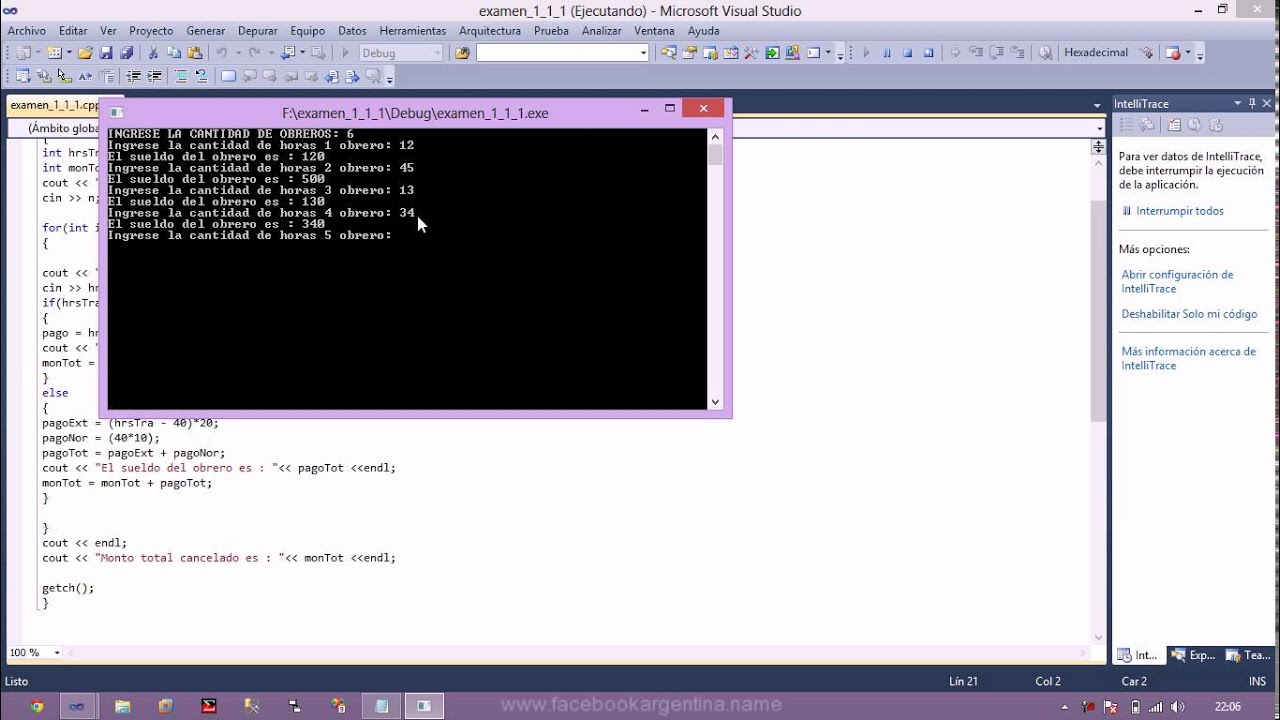Open the Ventana menu

point(654,31)
